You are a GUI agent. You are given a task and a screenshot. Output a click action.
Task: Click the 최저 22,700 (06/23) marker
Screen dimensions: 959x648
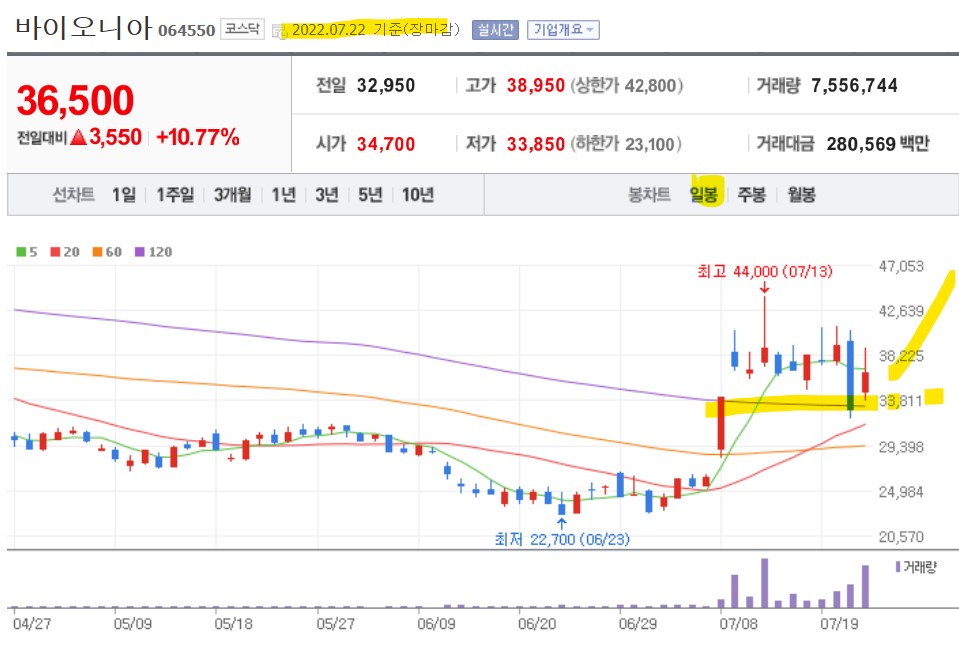pos(562,539)
